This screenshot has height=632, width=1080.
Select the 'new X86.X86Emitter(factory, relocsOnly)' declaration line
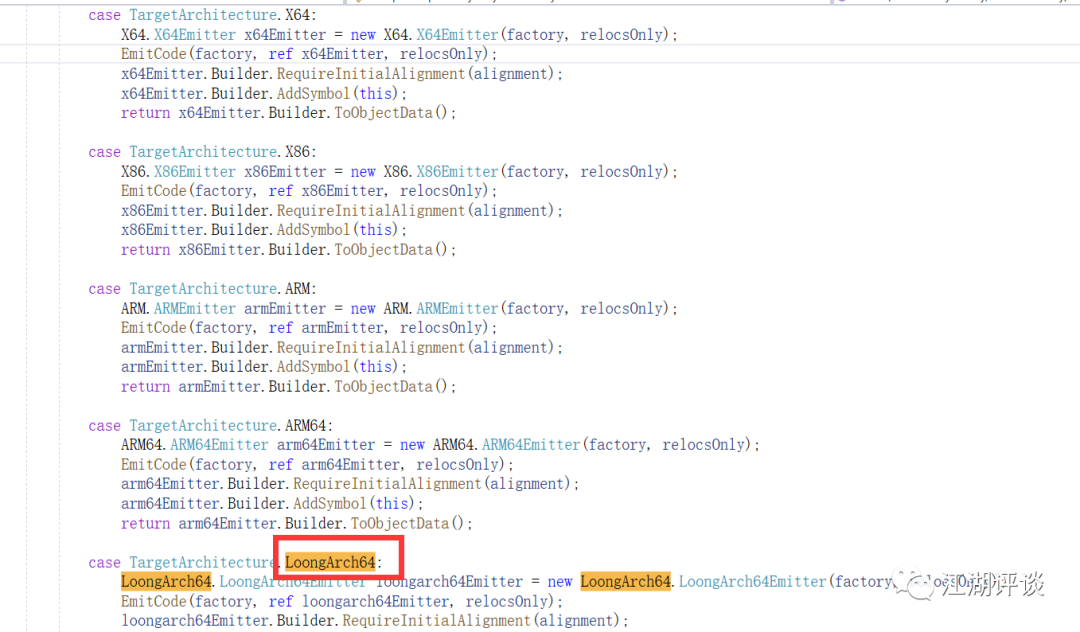[399, 172]
